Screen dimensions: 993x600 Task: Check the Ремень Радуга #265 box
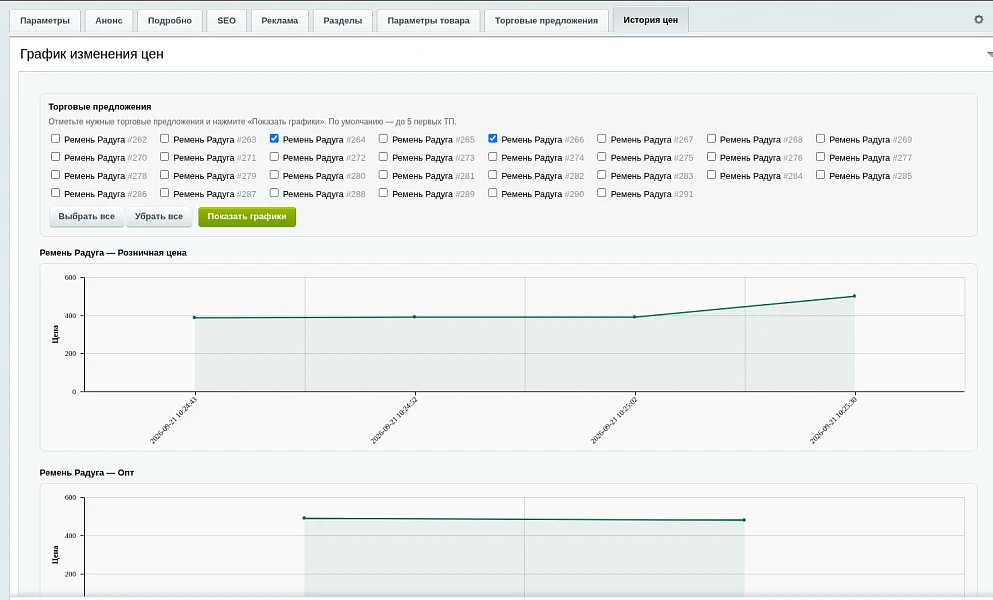coord(383,139)
